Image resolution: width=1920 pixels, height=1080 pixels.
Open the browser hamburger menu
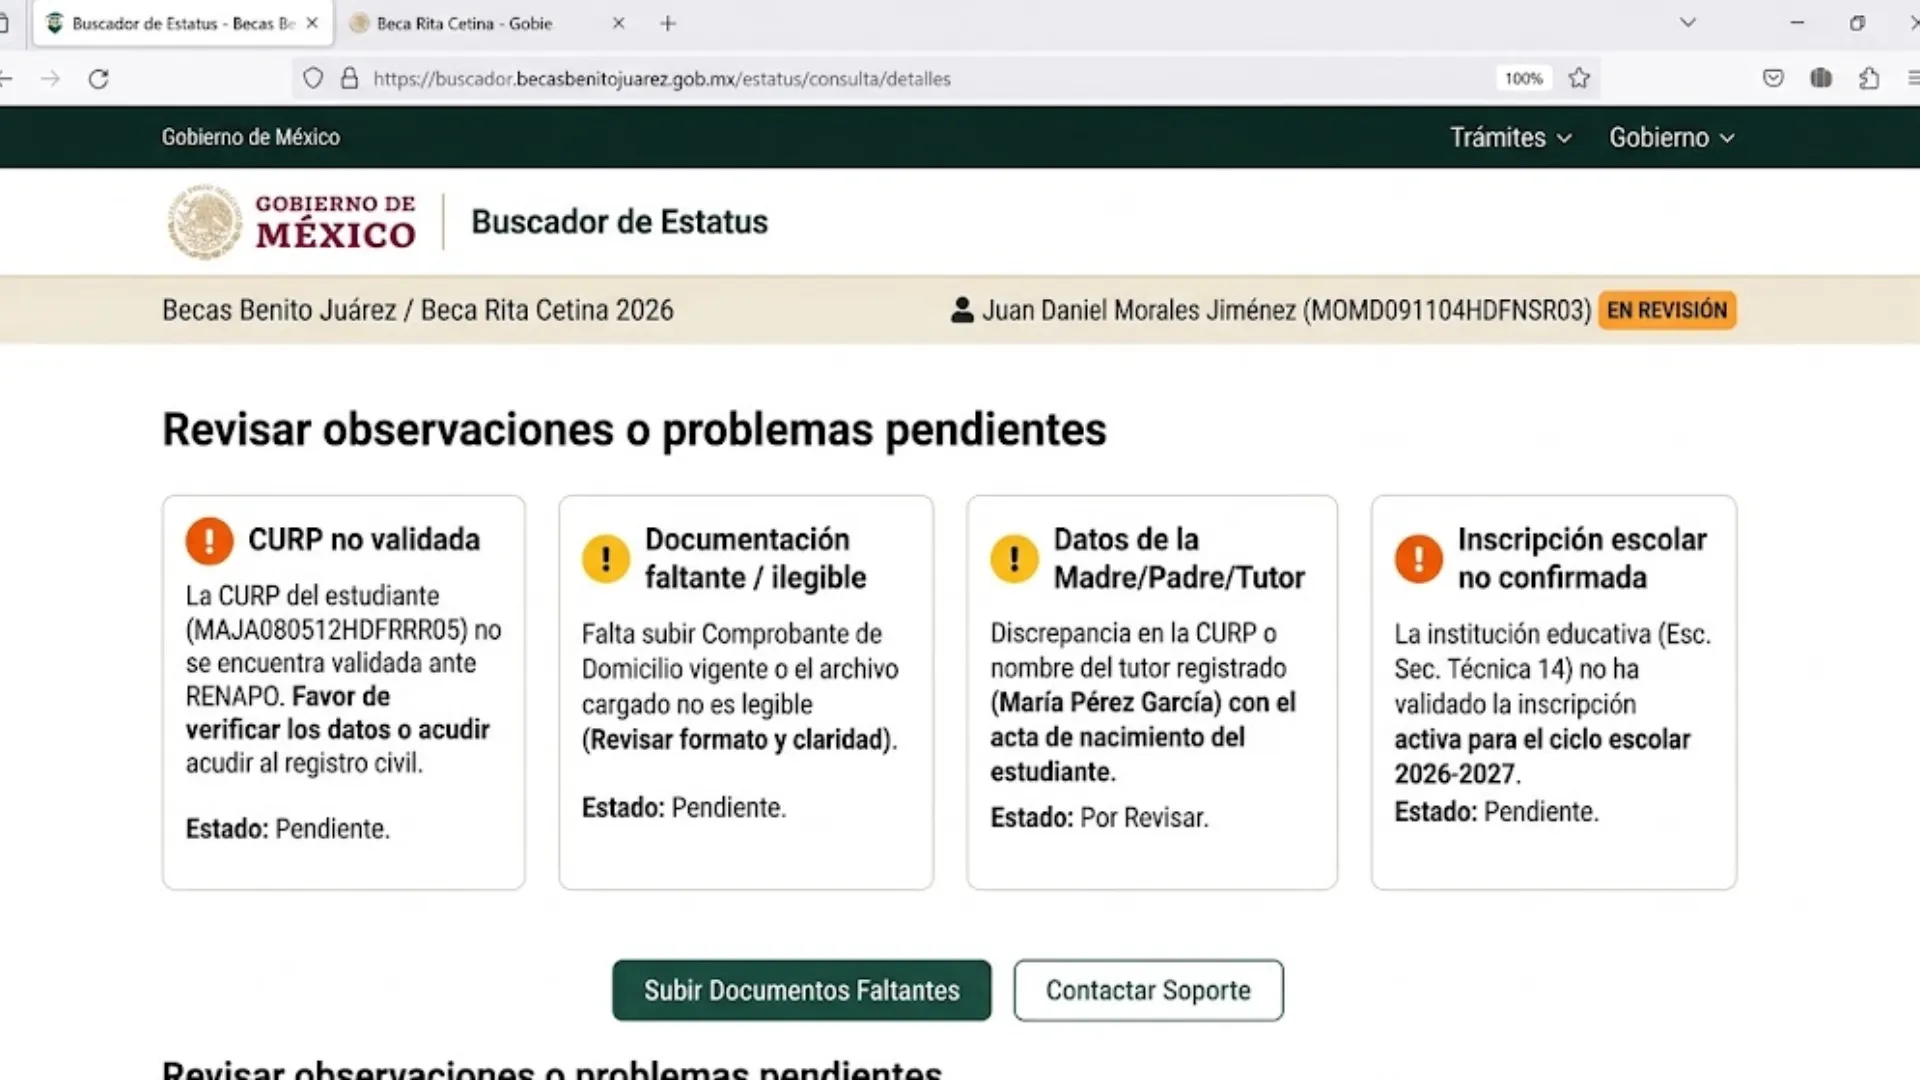click(1913, 78)
